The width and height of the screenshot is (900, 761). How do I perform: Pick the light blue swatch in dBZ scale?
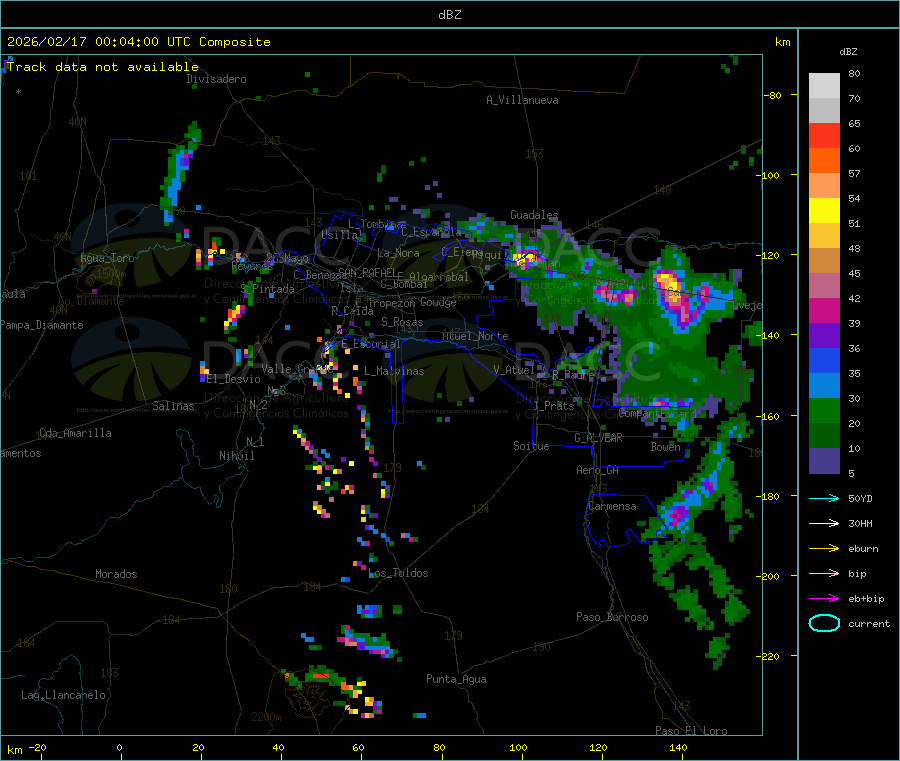tap(824, 386)
